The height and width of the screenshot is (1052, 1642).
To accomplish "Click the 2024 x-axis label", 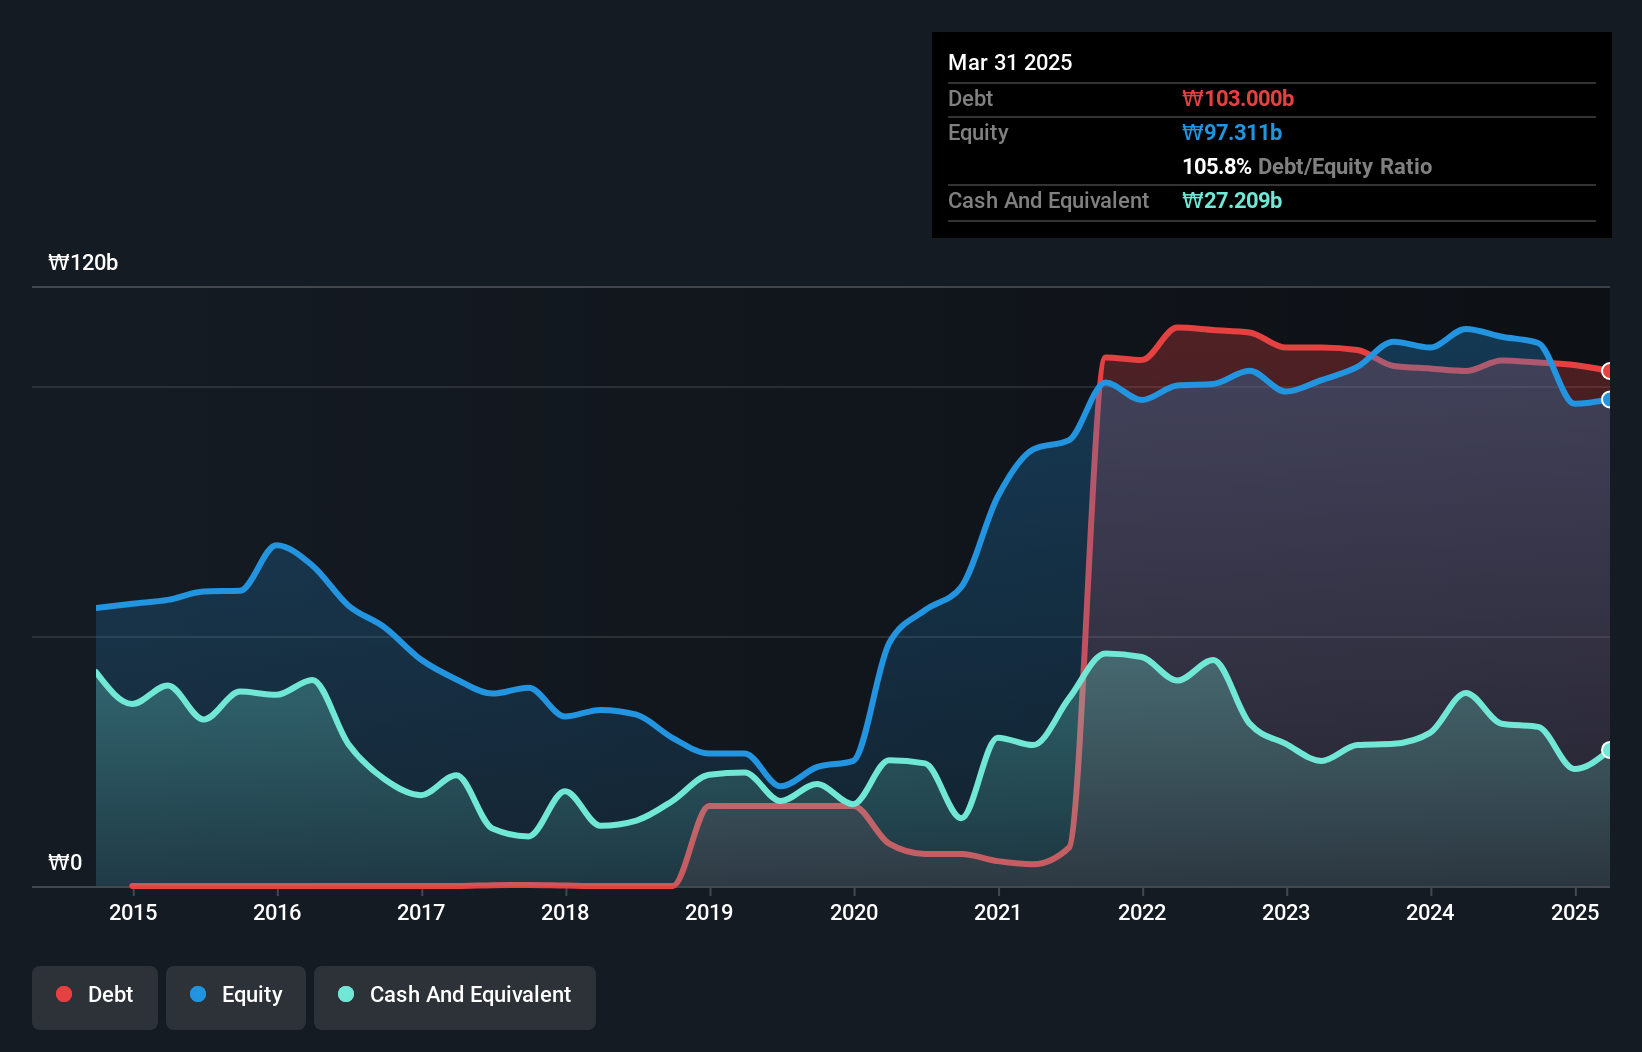I will click(1430, 912).
